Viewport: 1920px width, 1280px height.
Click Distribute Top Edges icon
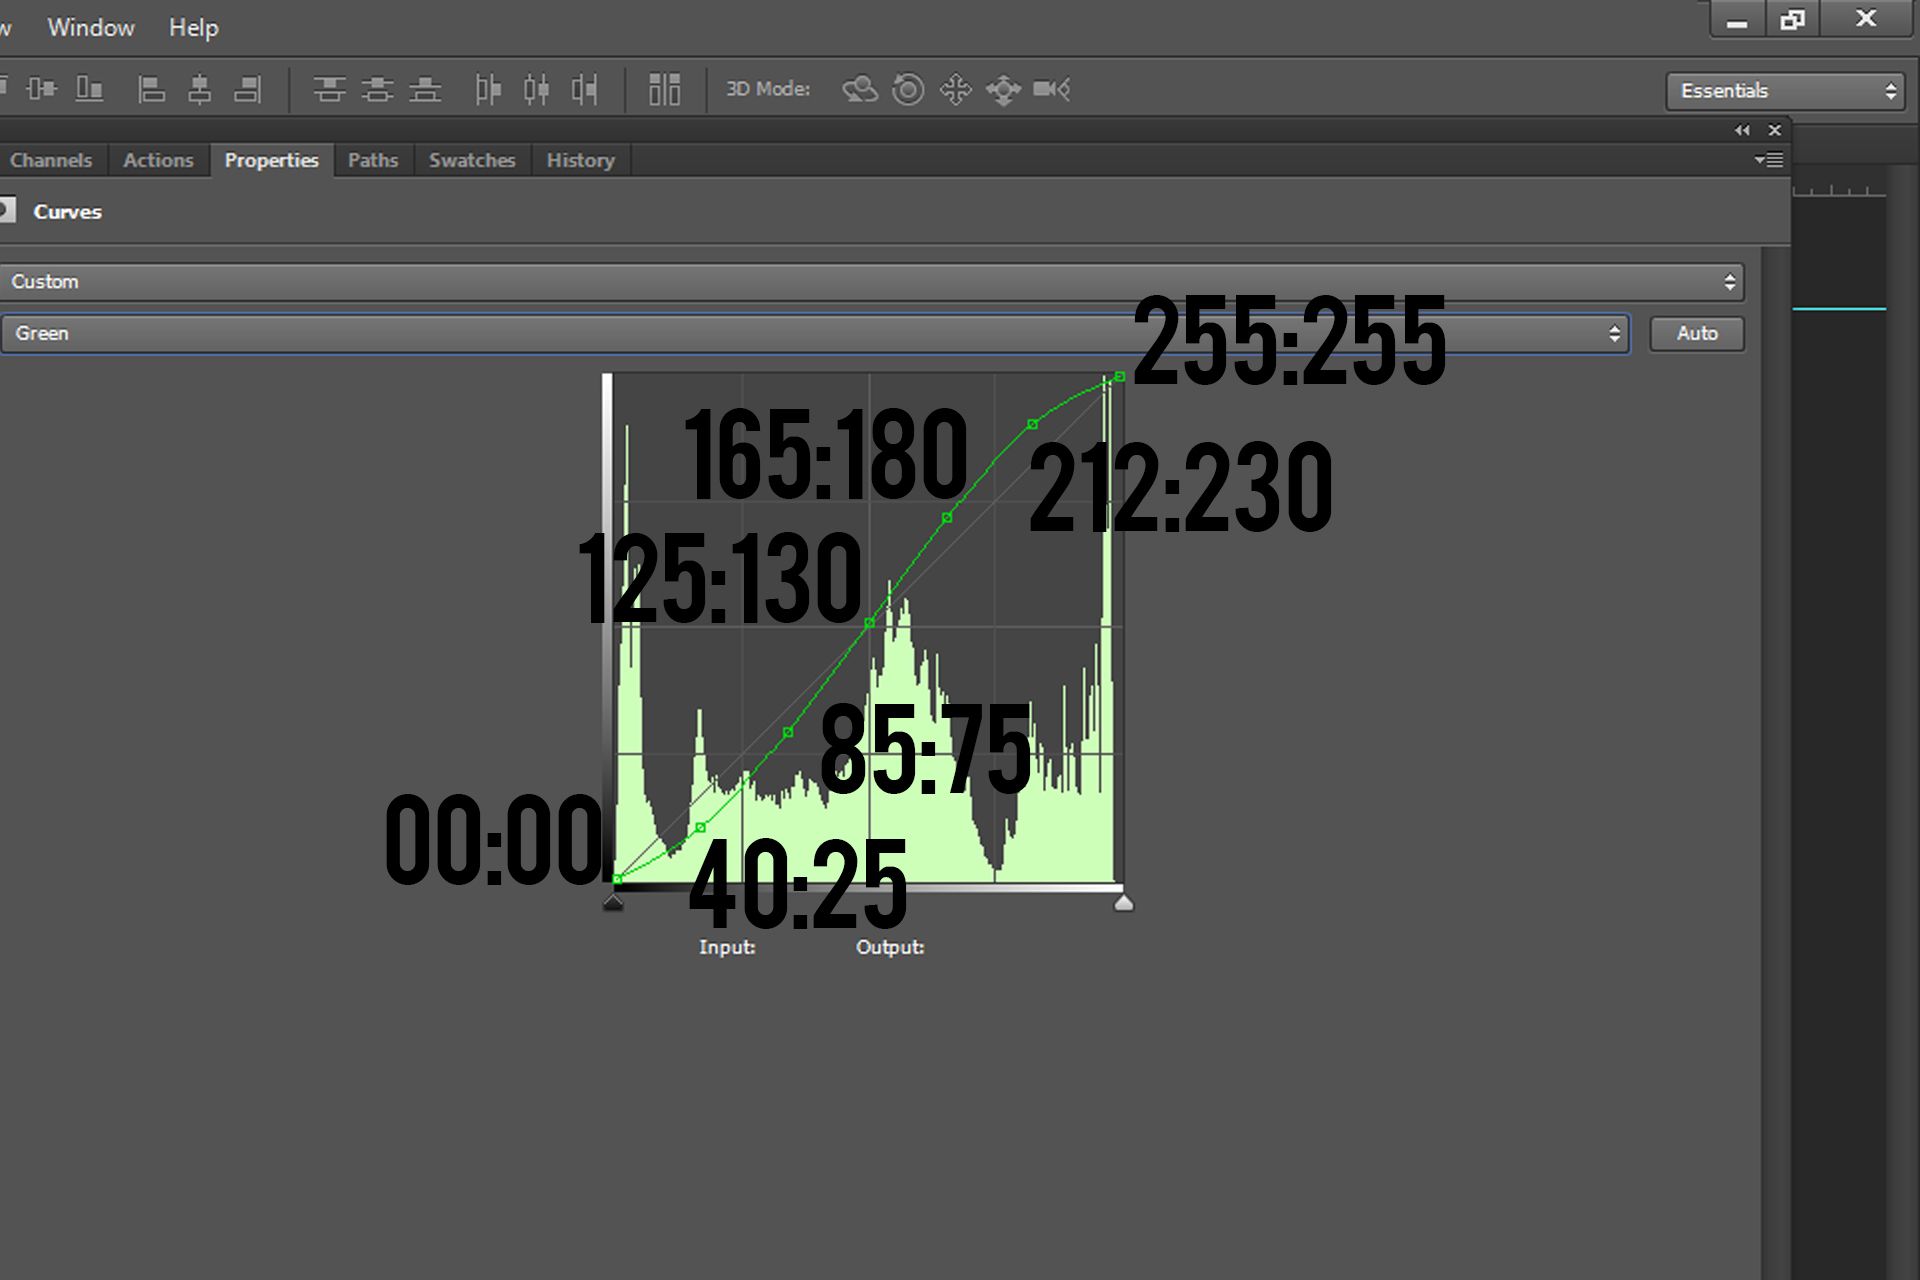click(329, 90)
